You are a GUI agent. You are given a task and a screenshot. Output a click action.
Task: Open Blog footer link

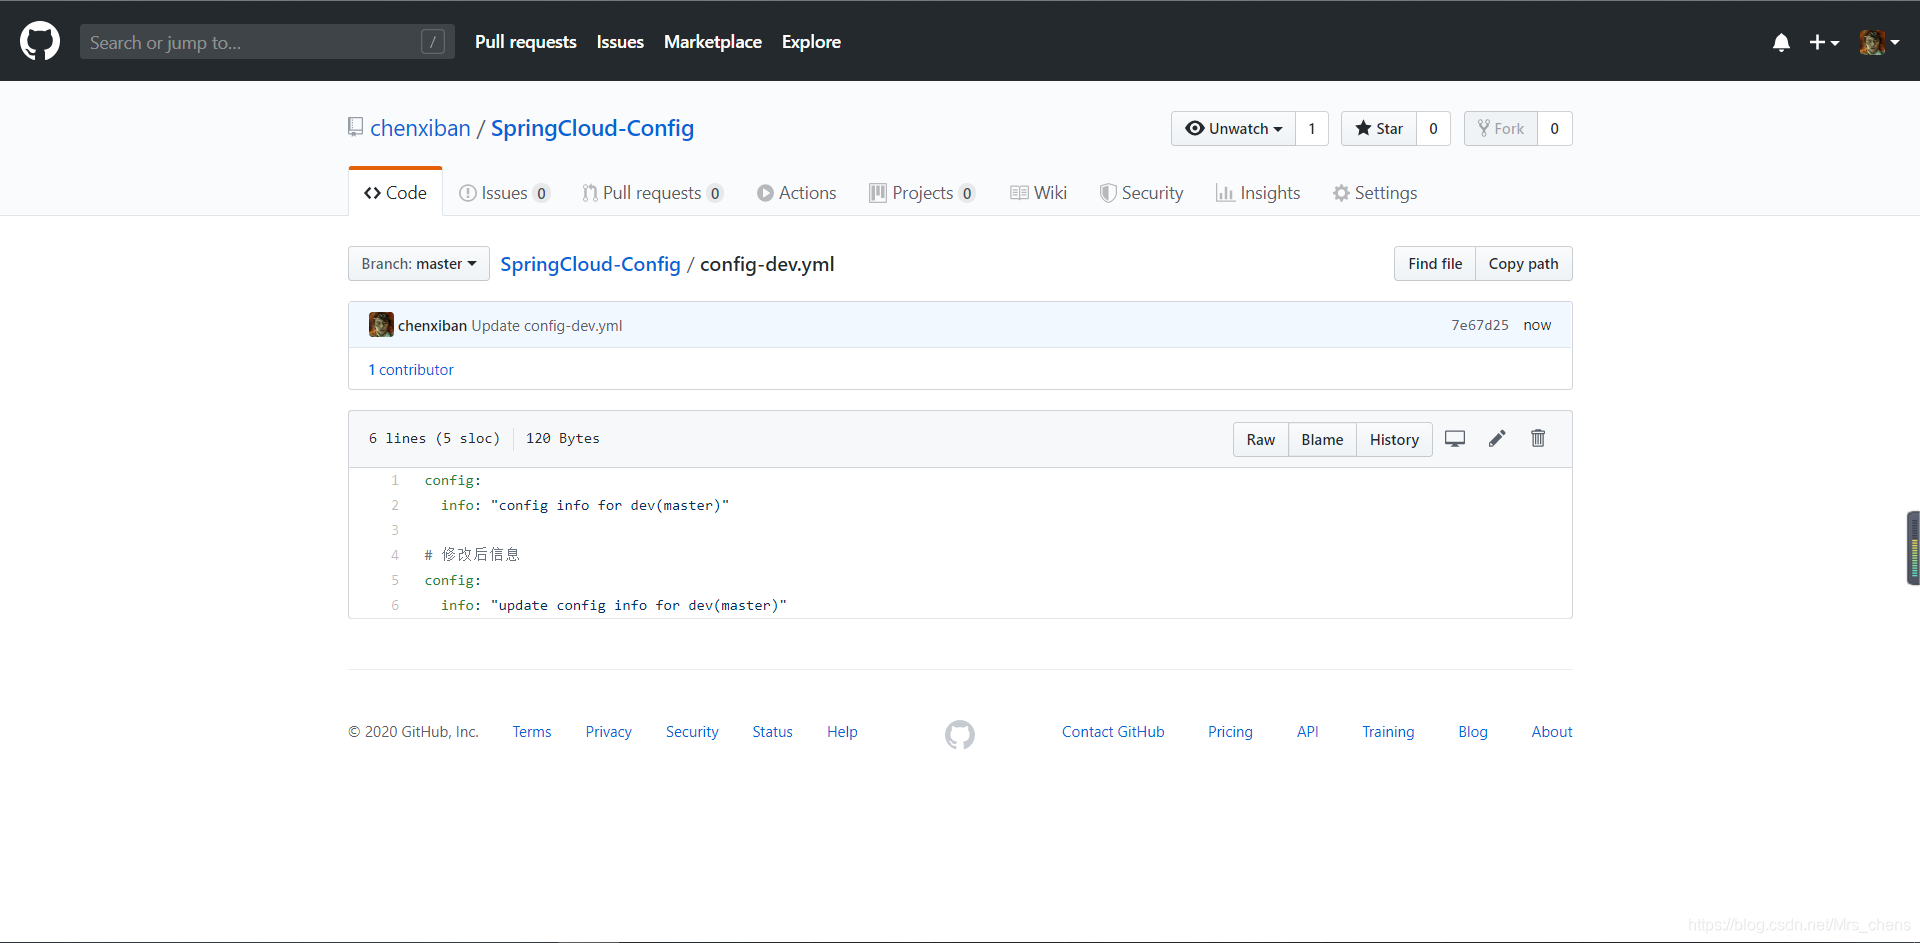click(x=1472, y=732)
